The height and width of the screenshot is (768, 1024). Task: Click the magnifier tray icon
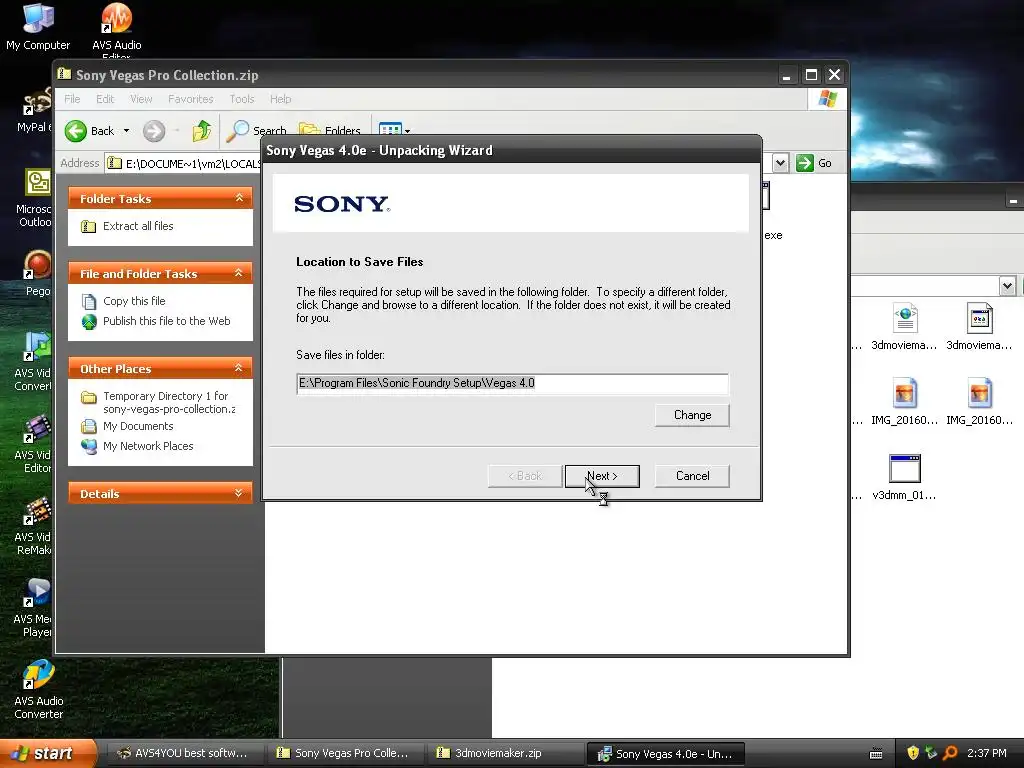click(x=950, y=753)
